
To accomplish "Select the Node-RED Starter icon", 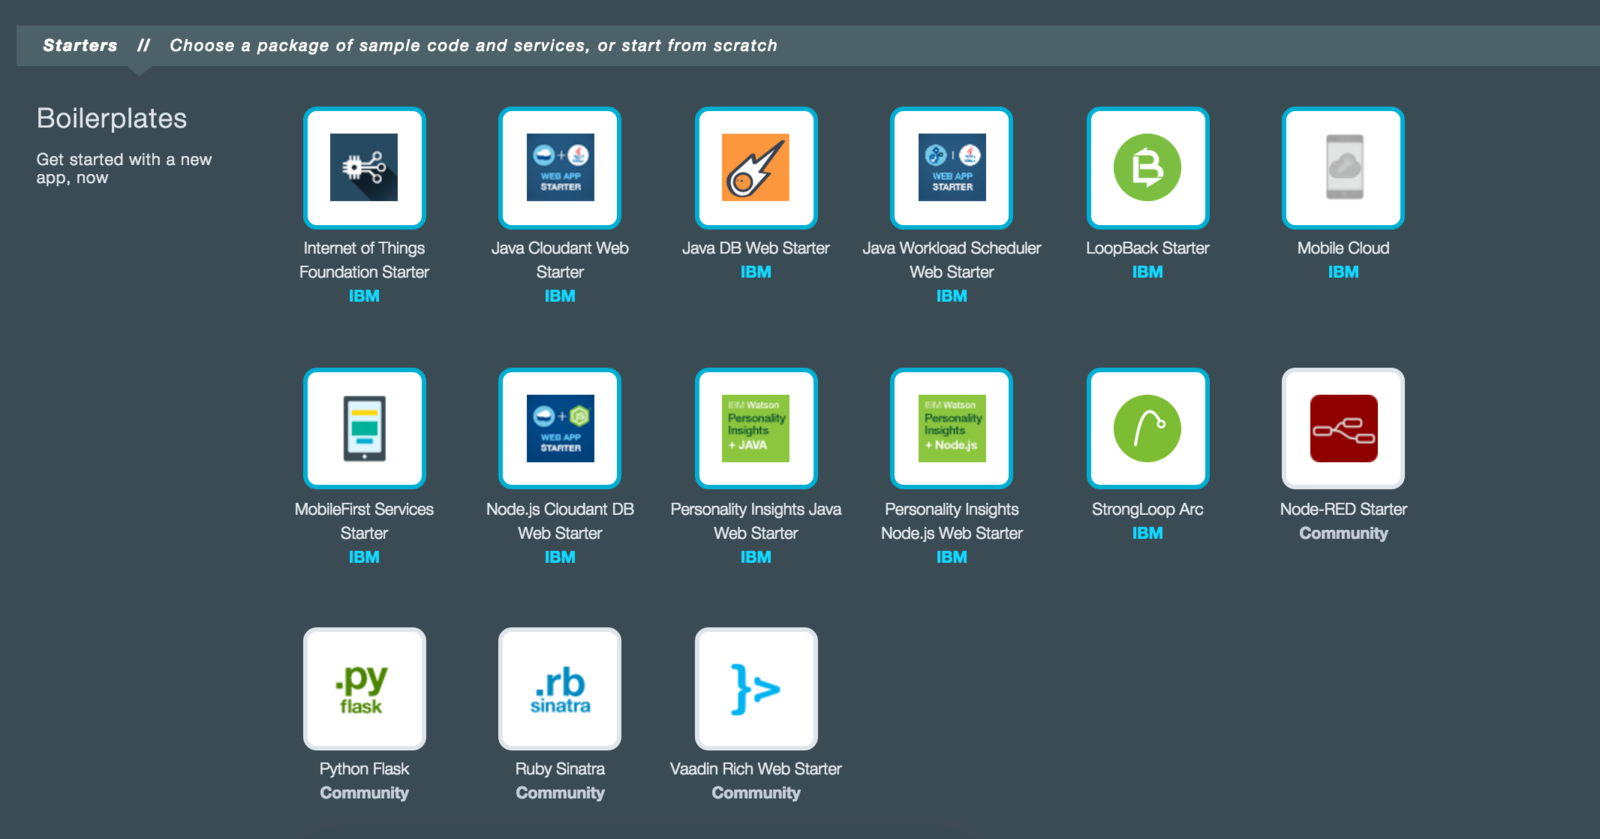I will [1343, 429].
